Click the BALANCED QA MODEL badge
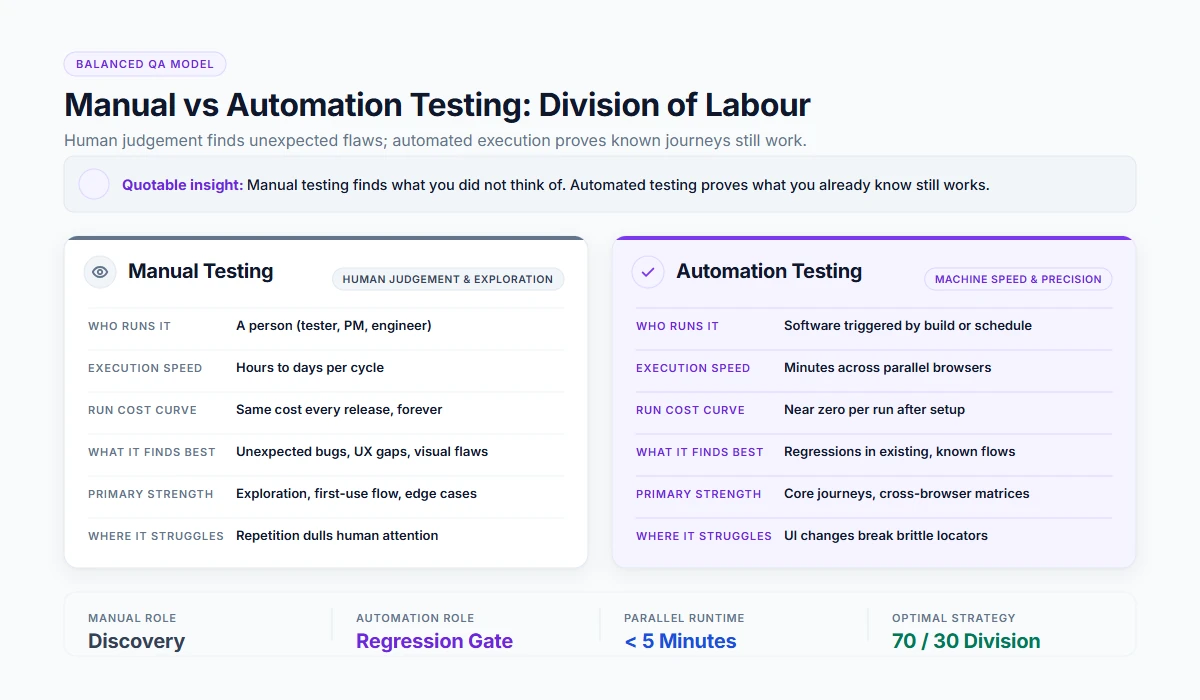1200x700 pixels. coord(145,64)
